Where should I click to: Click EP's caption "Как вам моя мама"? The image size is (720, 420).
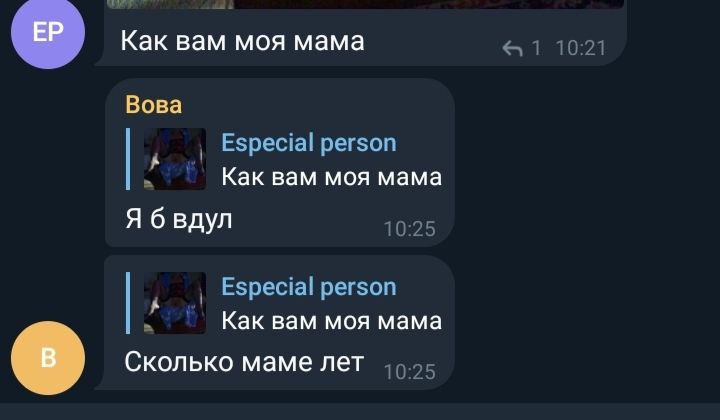pyautogui.click(x=242, y=41)
